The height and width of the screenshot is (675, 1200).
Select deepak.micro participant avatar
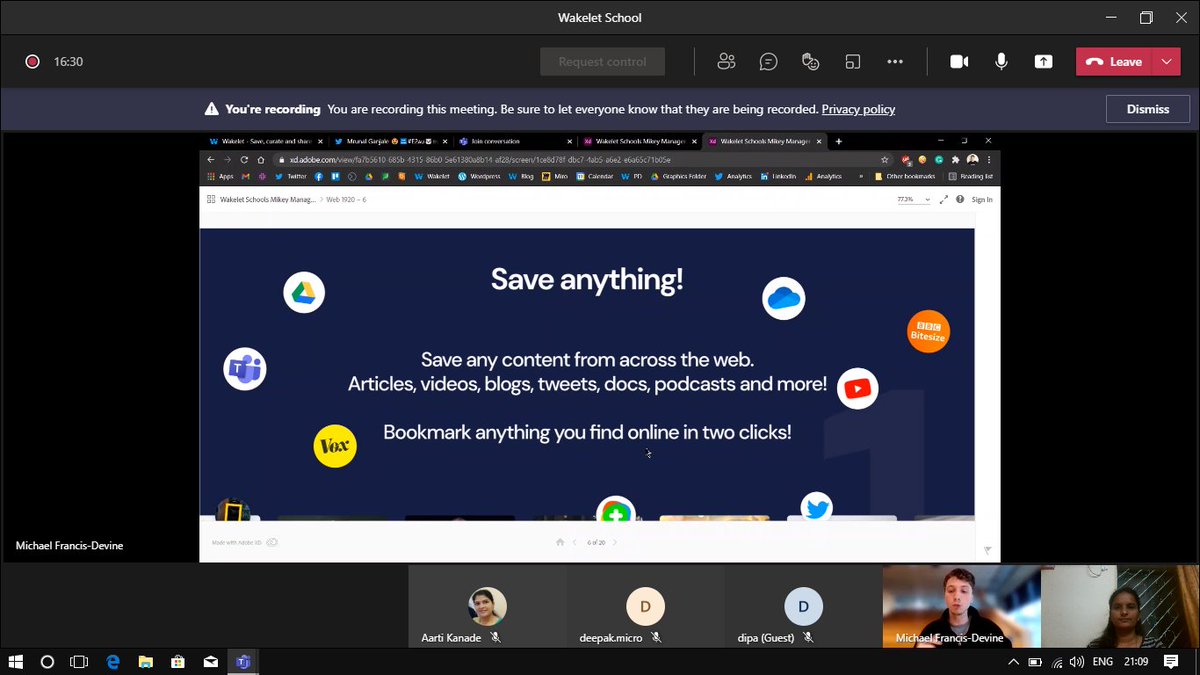[645, 606]
